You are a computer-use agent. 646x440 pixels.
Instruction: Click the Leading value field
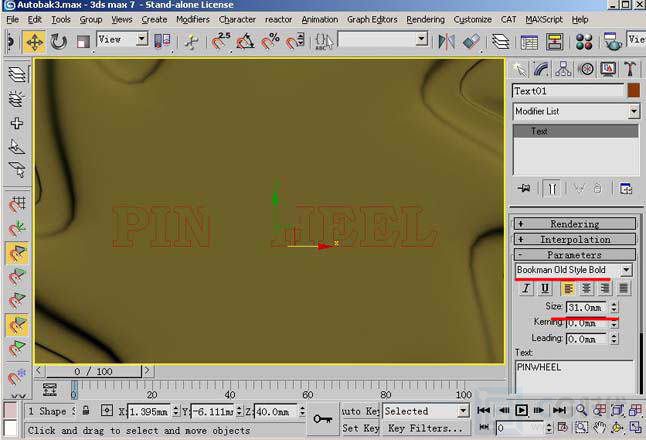coord(587,339)
